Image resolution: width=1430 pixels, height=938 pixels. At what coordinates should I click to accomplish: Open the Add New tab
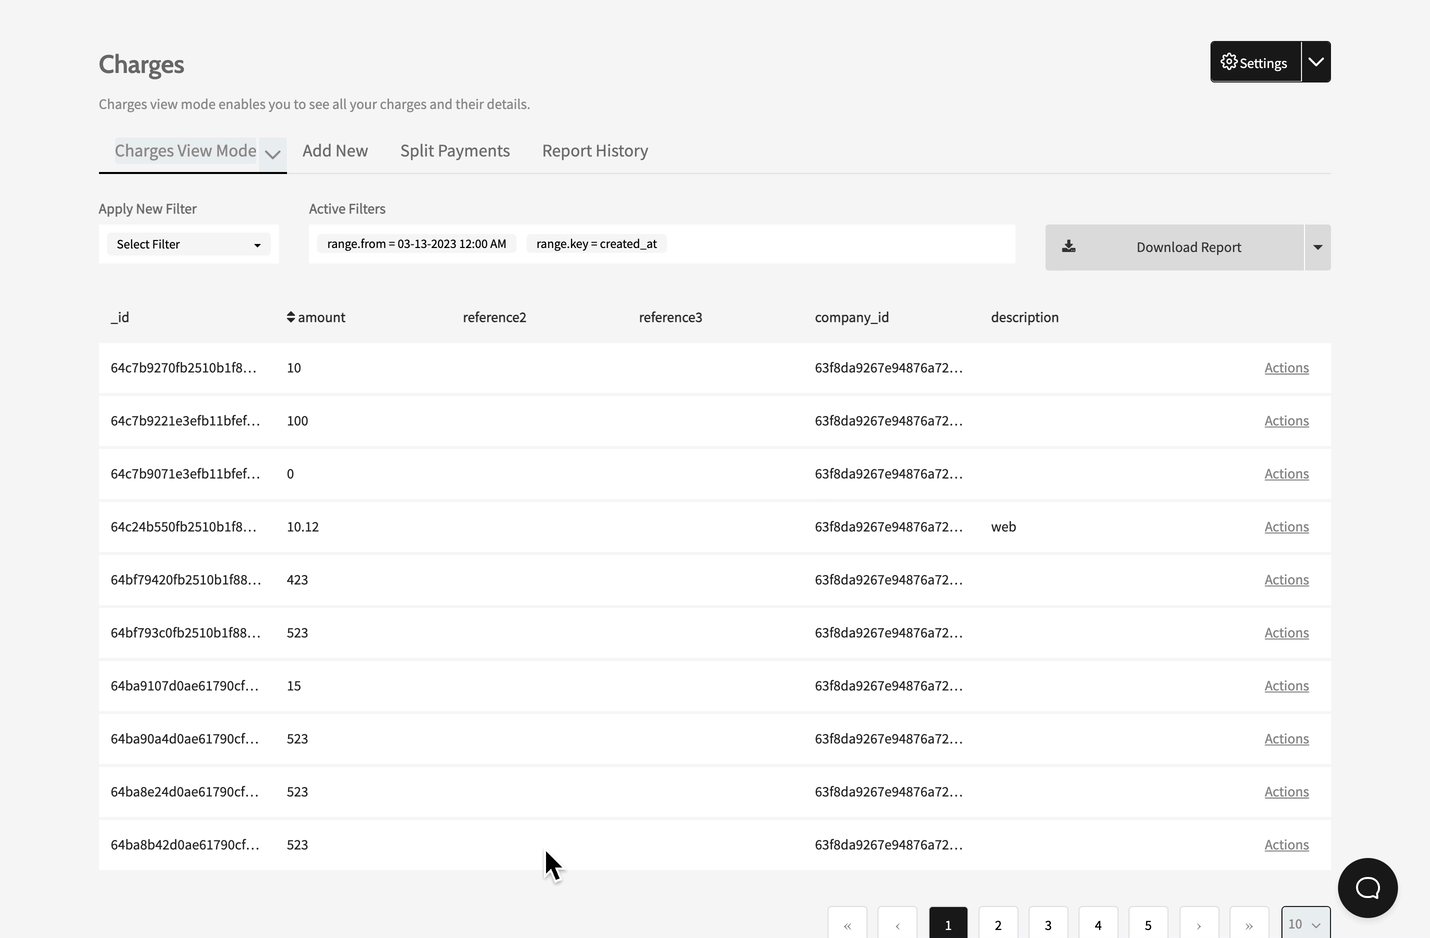pos(335,151)
